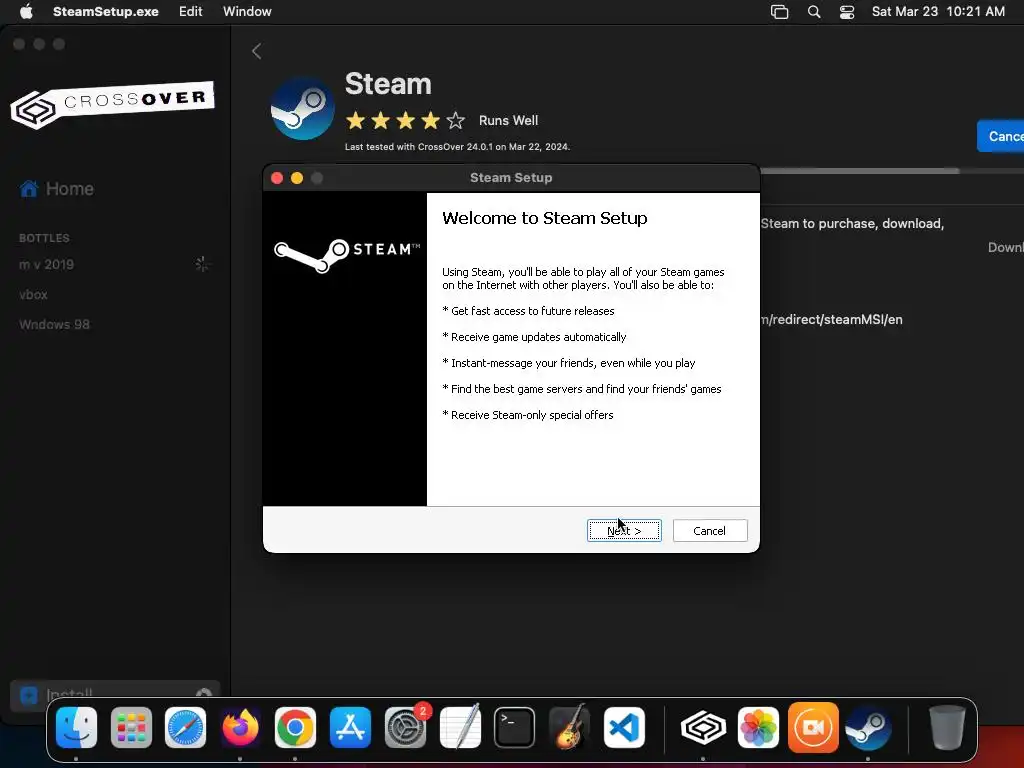Open Finder from the Dock
The width and height of the screenshot is (1024, 768).
point(76,727)
